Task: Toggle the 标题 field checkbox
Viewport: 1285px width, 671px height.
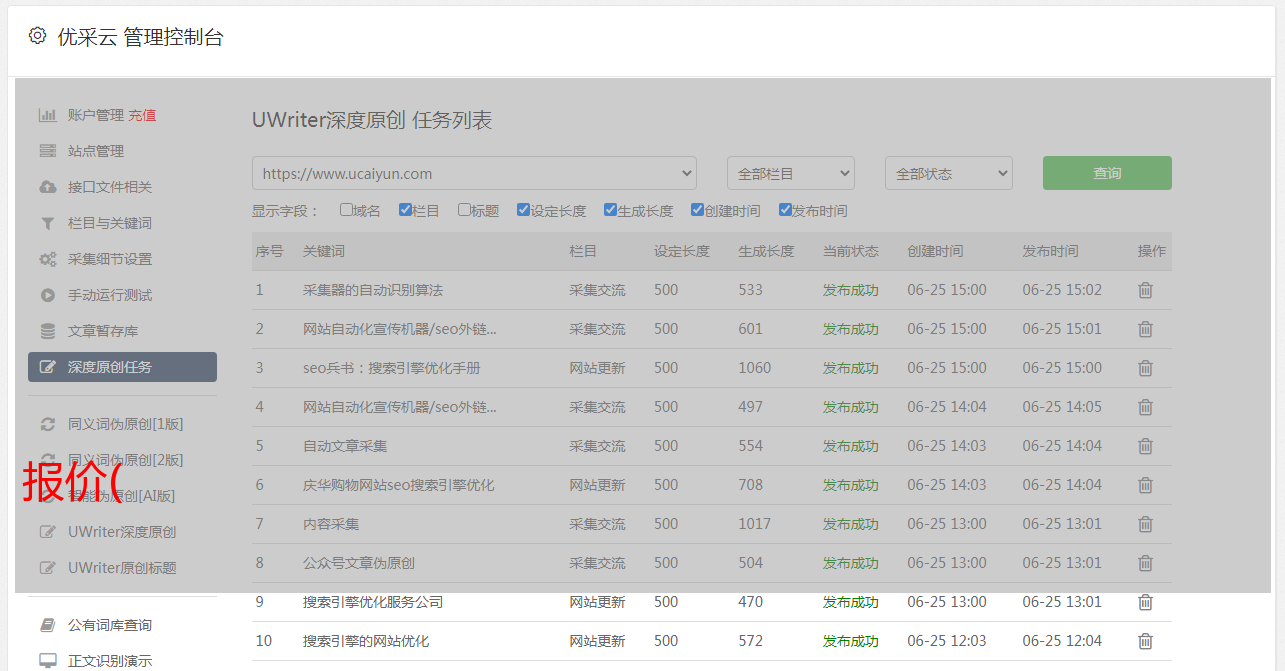Action: [464, 210]
